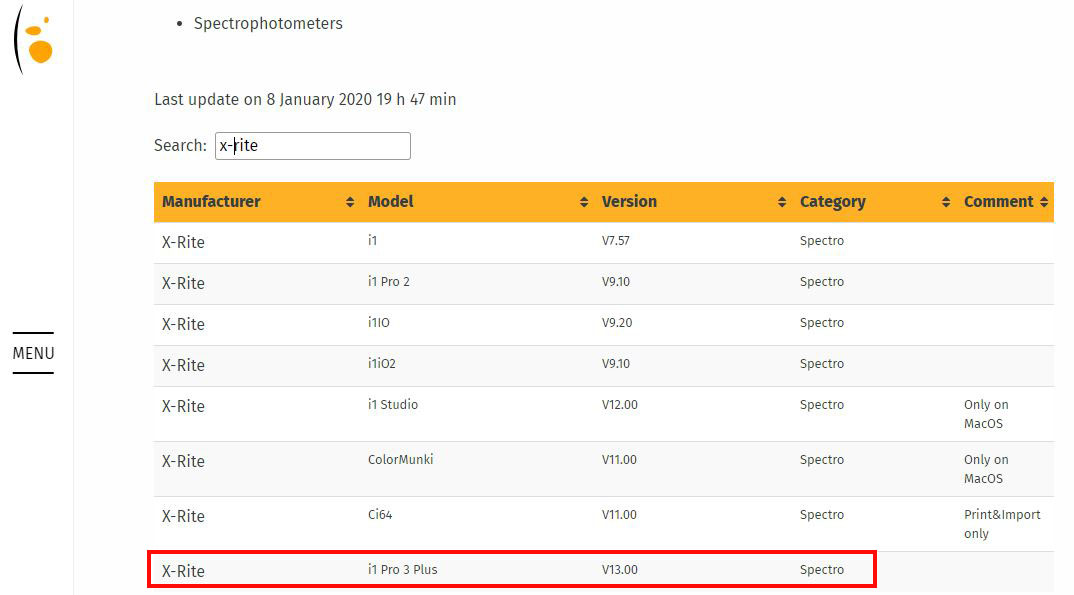The image size is (1074, 595).
Task: Sort table by Comment arrows icon
Action: (x=1044, y=202)
